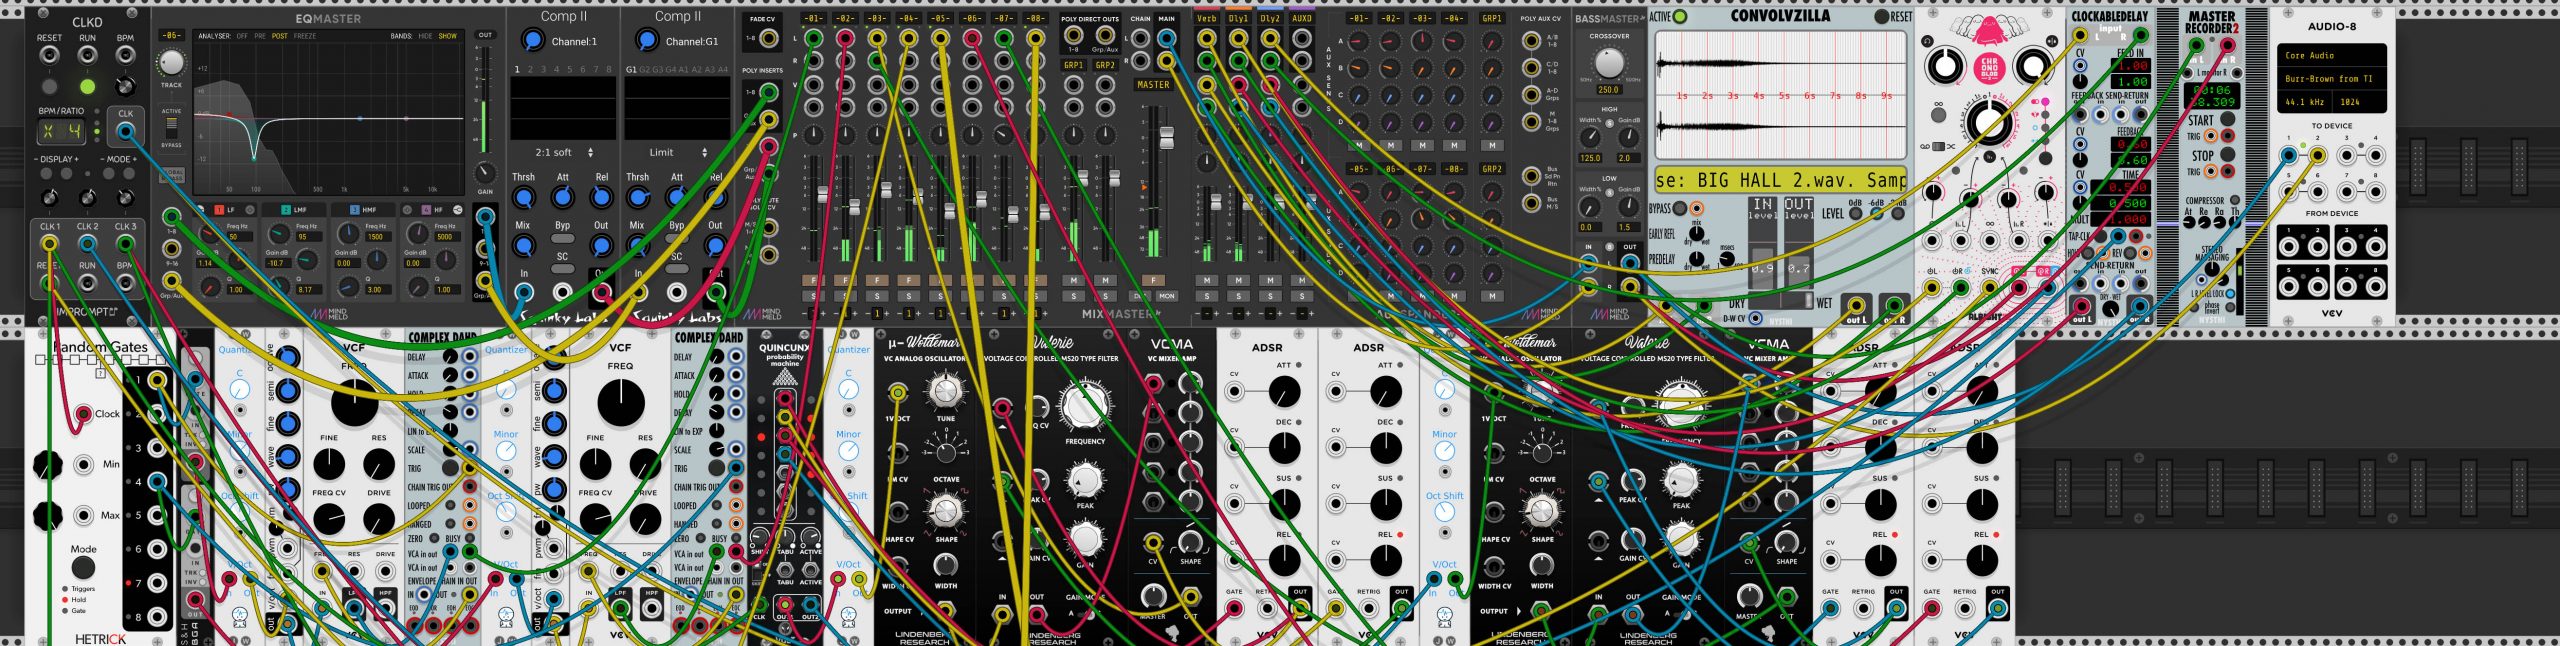Open the 2:1 soft ratio selector
The image size is (2560, 646).
564,153
